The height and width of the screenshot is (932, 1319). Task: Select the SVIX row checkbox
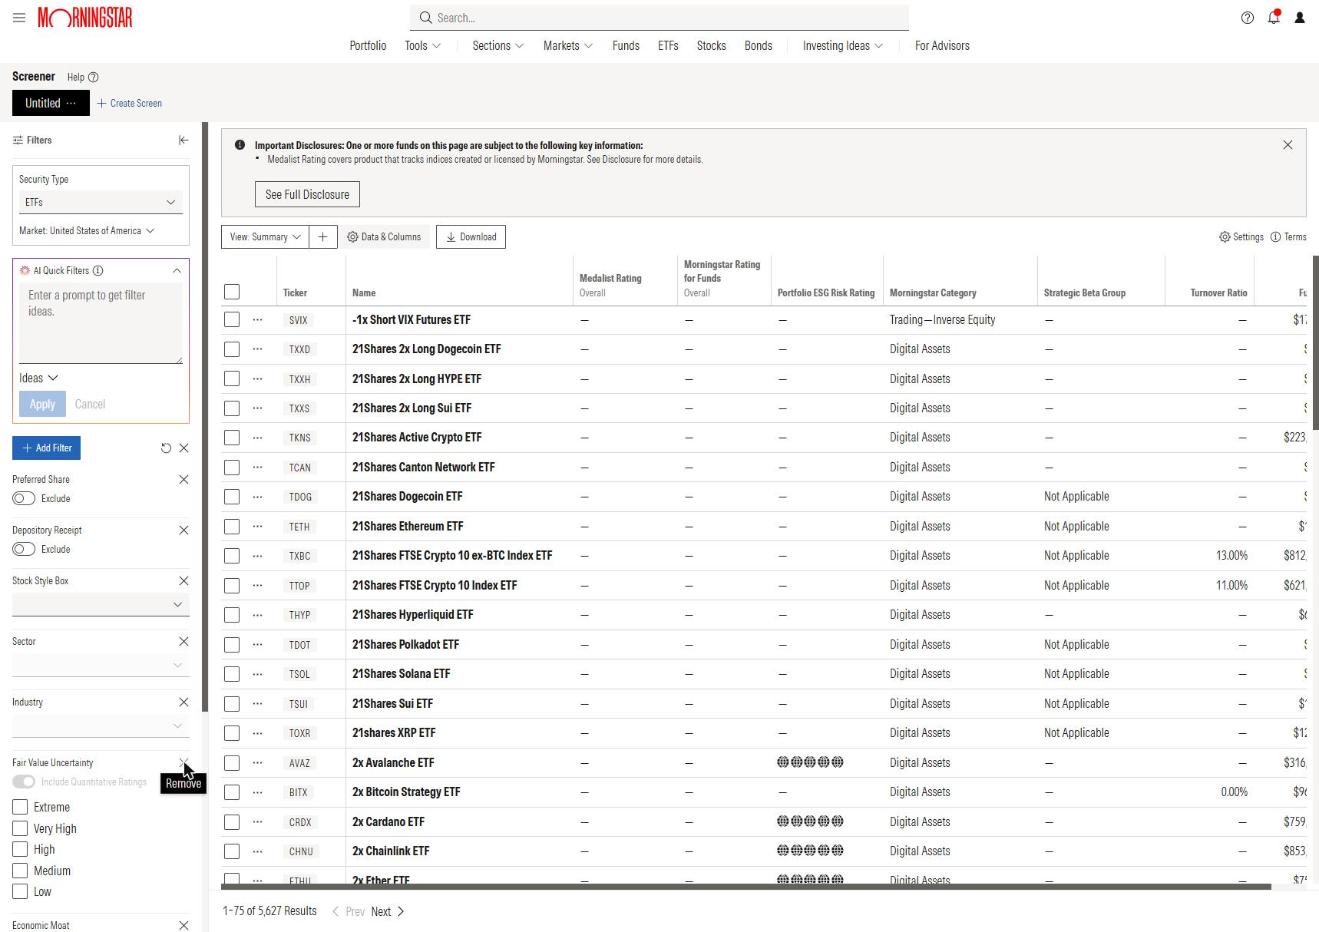point(232,320)
